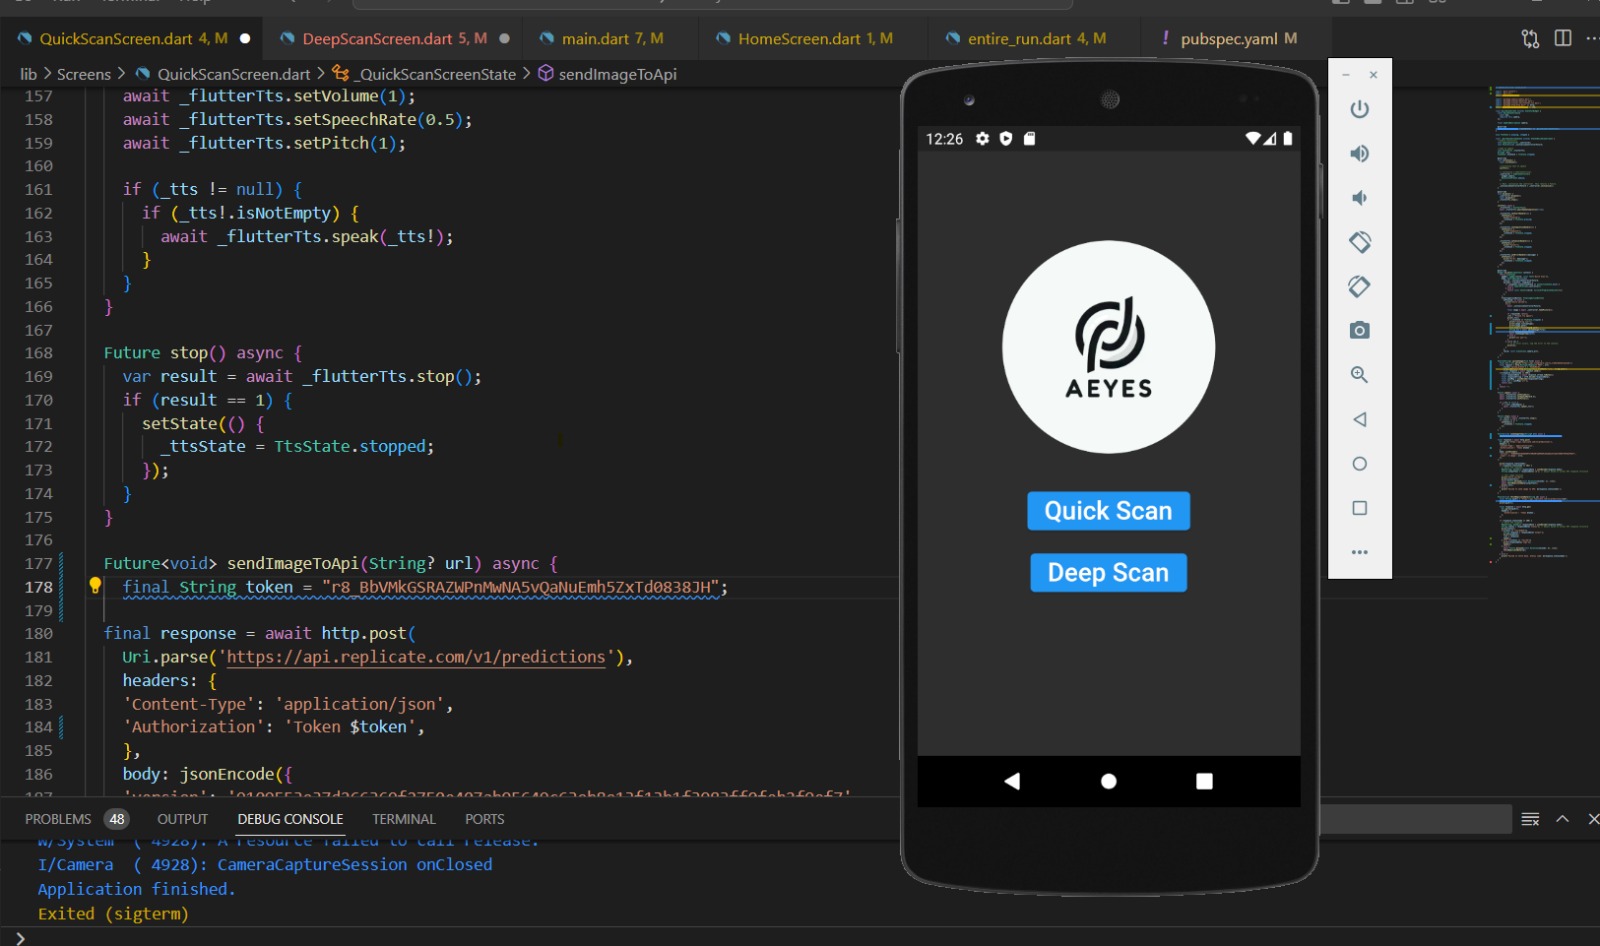Click the "Exited (sigterm)" console line
Image resolution: width=1600 pixels, height=946 pixels.
coord(113,913)
